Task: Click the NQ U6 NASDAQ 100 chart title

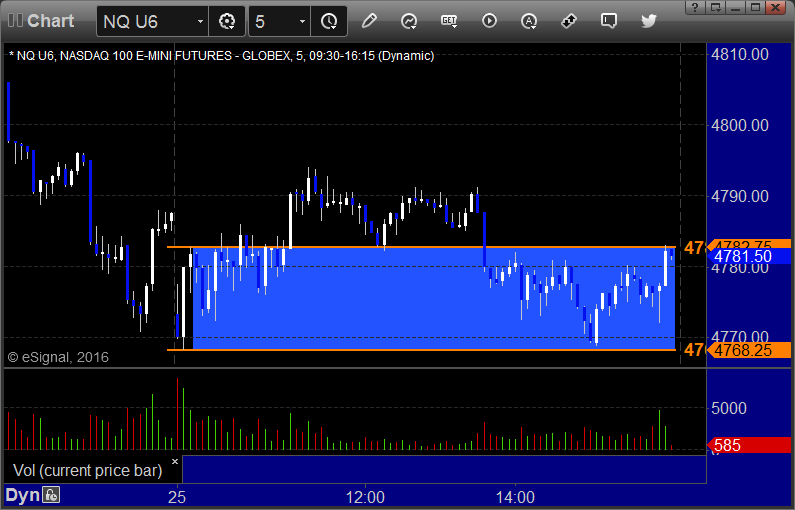Action: (222, 55)
